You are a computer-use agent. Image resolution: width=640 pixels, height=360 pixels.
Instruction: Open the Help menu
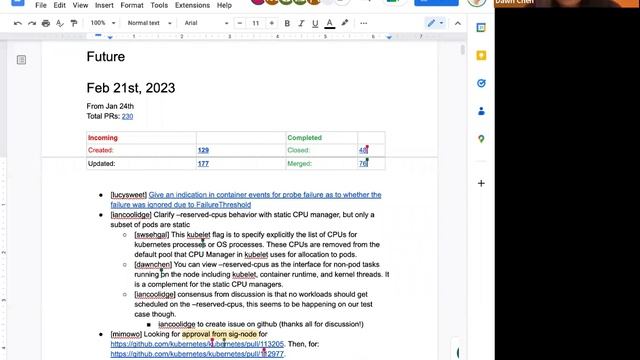tap(224, 5)
